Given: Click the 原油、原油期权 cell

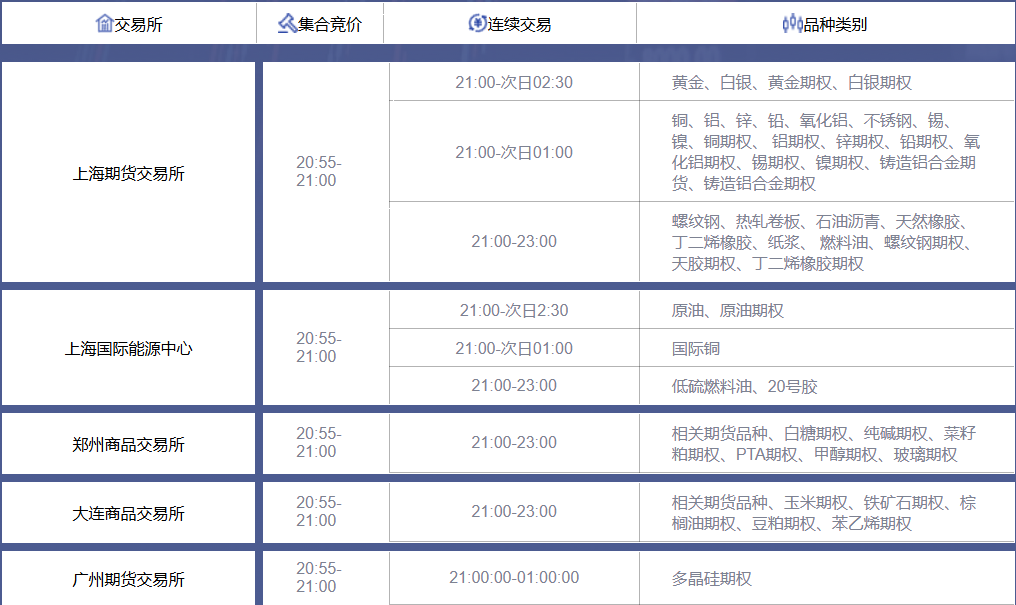Looking at the screenshot, I should (x=827, y=310).
